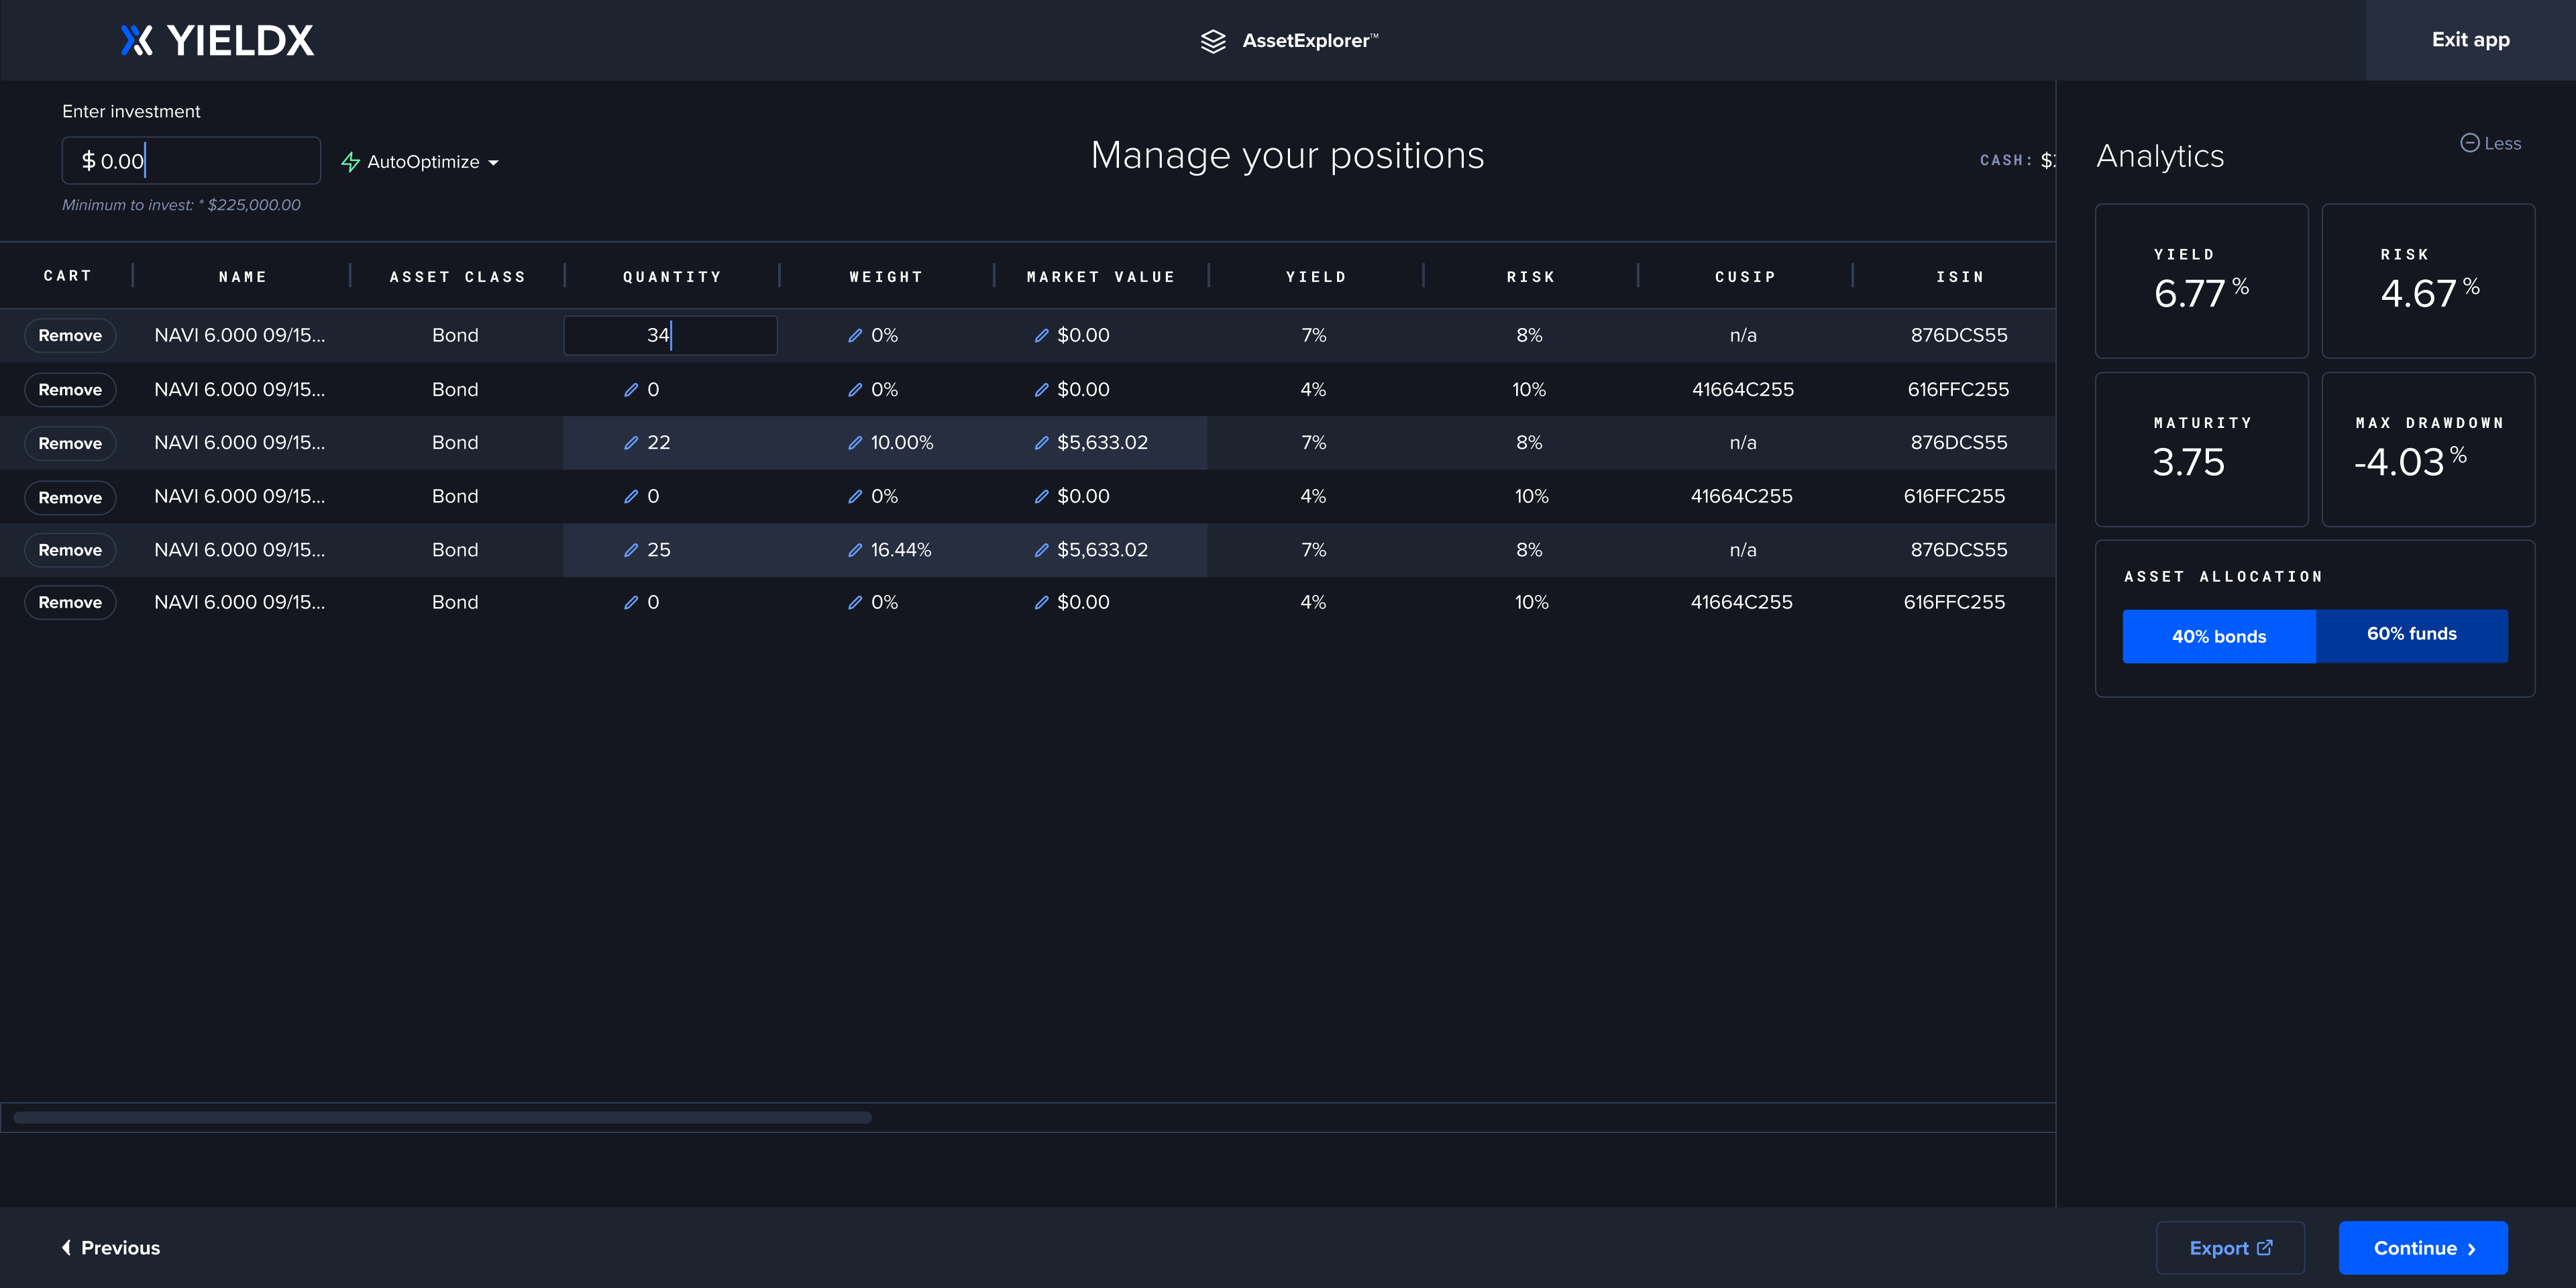Click the YieldX logo icon

click(x=136, y=40)
